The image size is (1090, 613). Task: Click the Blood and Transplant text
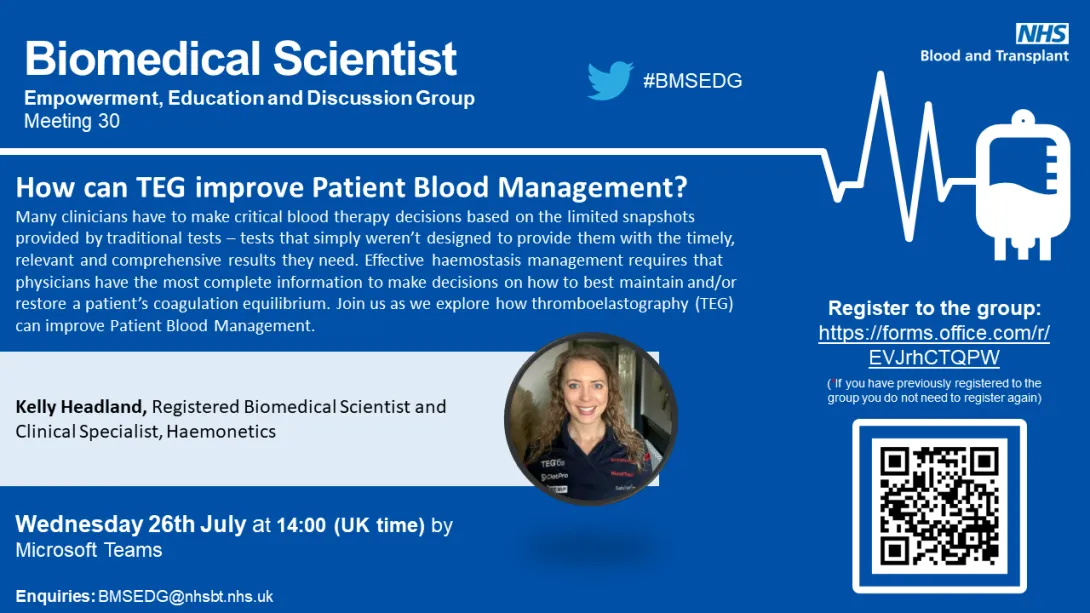(x=994, y=56)
